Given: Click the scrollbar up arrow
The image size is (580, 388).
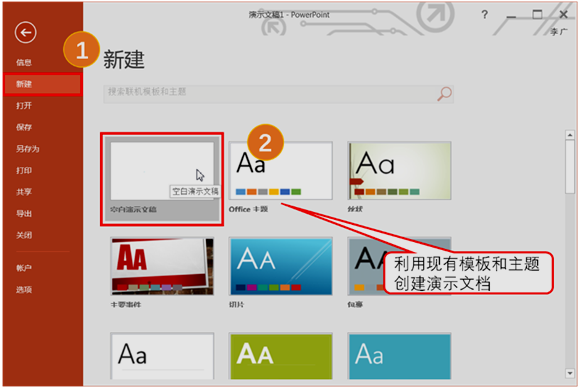Looking at the screenshot, I should pos(570,135).
